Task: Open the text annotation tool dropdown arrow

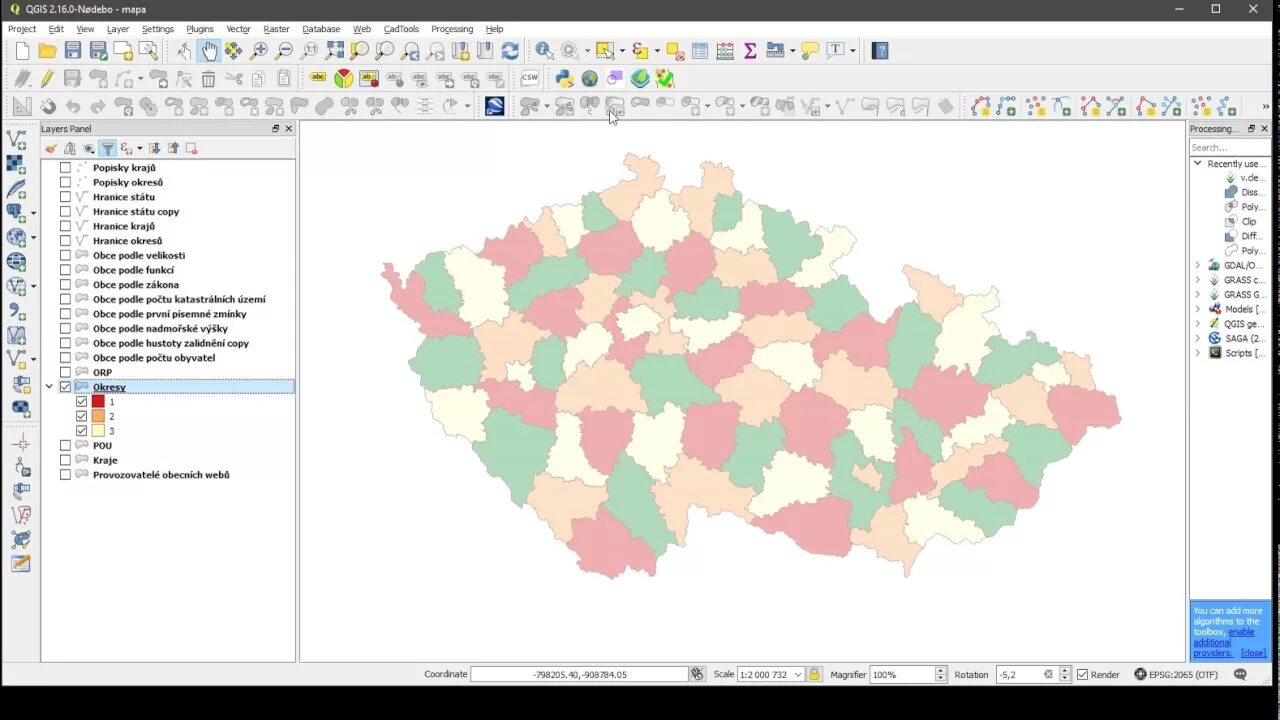Action: coord(852,50)
